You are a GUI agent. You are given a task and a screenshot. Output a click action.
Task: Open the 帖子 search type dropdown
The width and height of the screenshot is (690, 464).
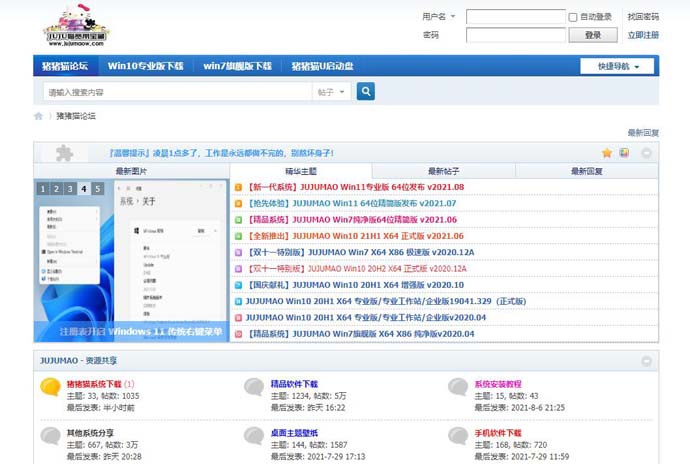pos(333,92)
